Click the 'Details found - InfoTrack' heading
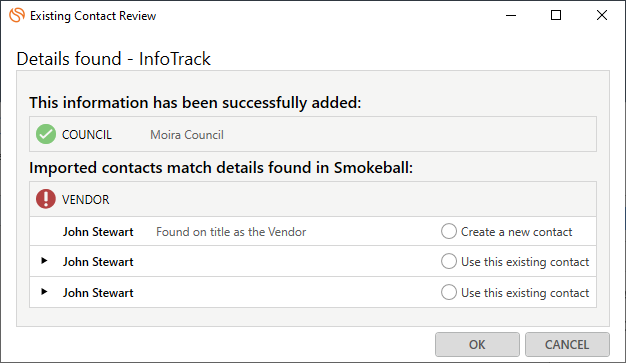The height and width of the screenshot is (363, 626). click(113, 59)
